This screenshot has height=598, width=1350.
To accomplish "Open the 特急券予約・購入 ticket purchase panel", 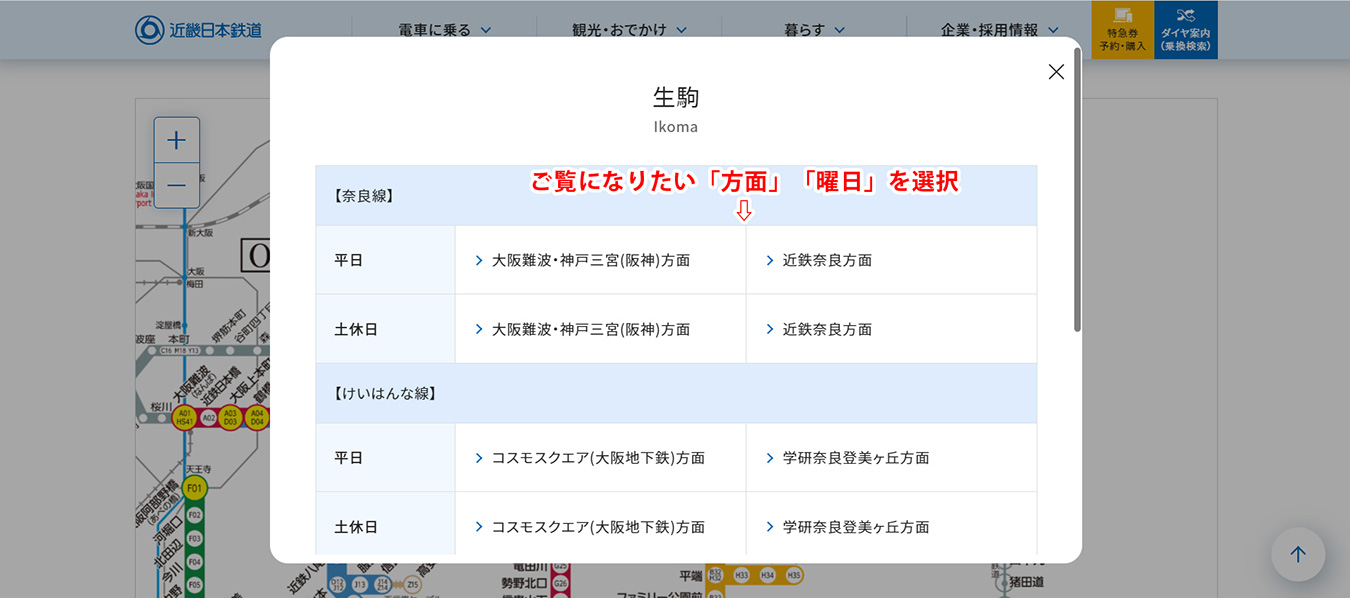I will tap(1122, 30).
